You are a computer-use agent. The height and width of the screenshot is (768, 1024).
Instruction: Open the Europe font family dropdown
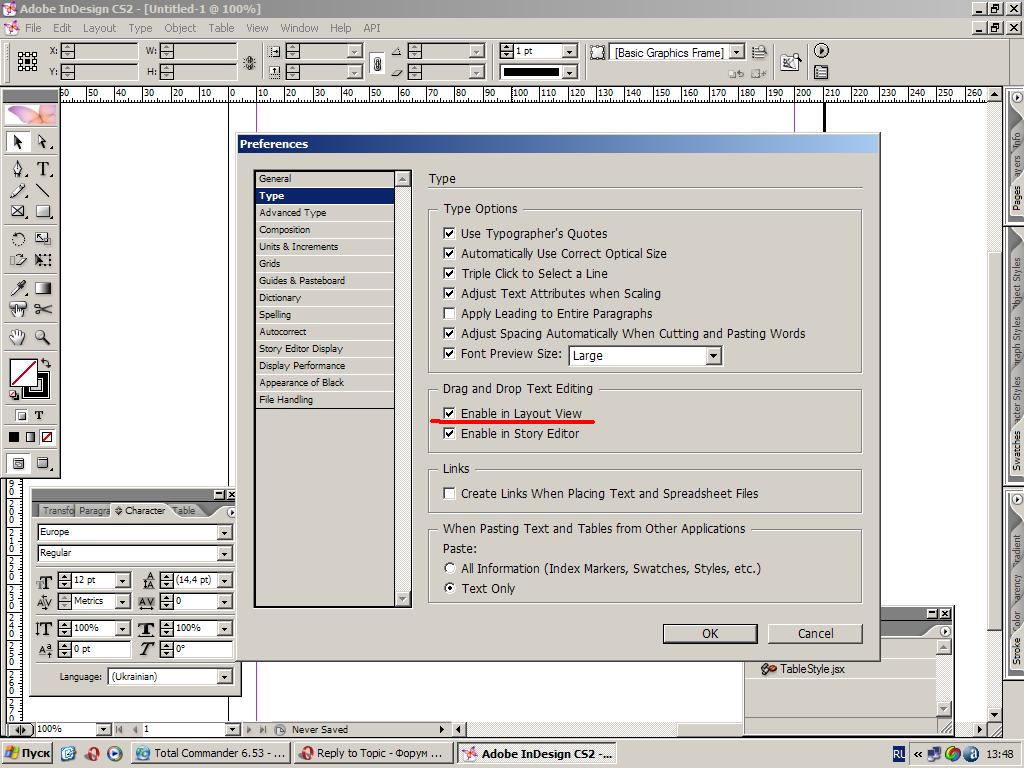click(225, 533)
